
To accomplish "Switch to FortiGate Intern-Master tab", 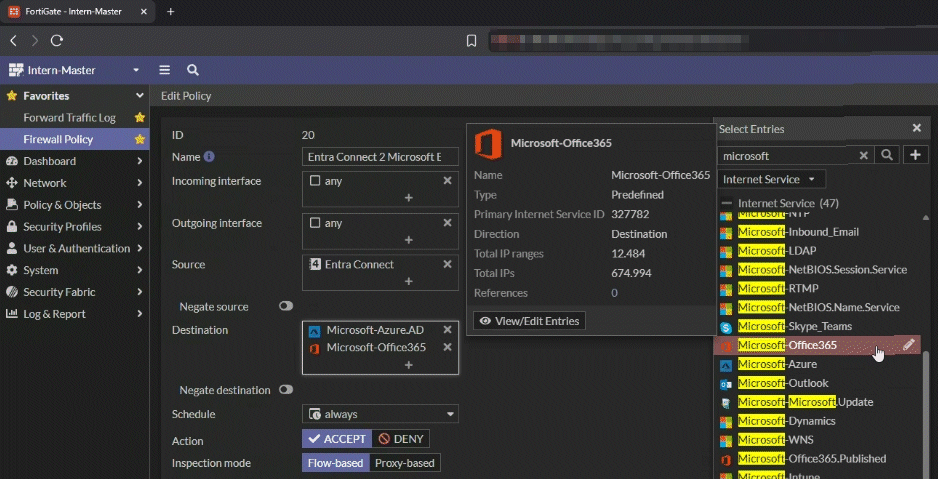I will [x=78, y=11].
